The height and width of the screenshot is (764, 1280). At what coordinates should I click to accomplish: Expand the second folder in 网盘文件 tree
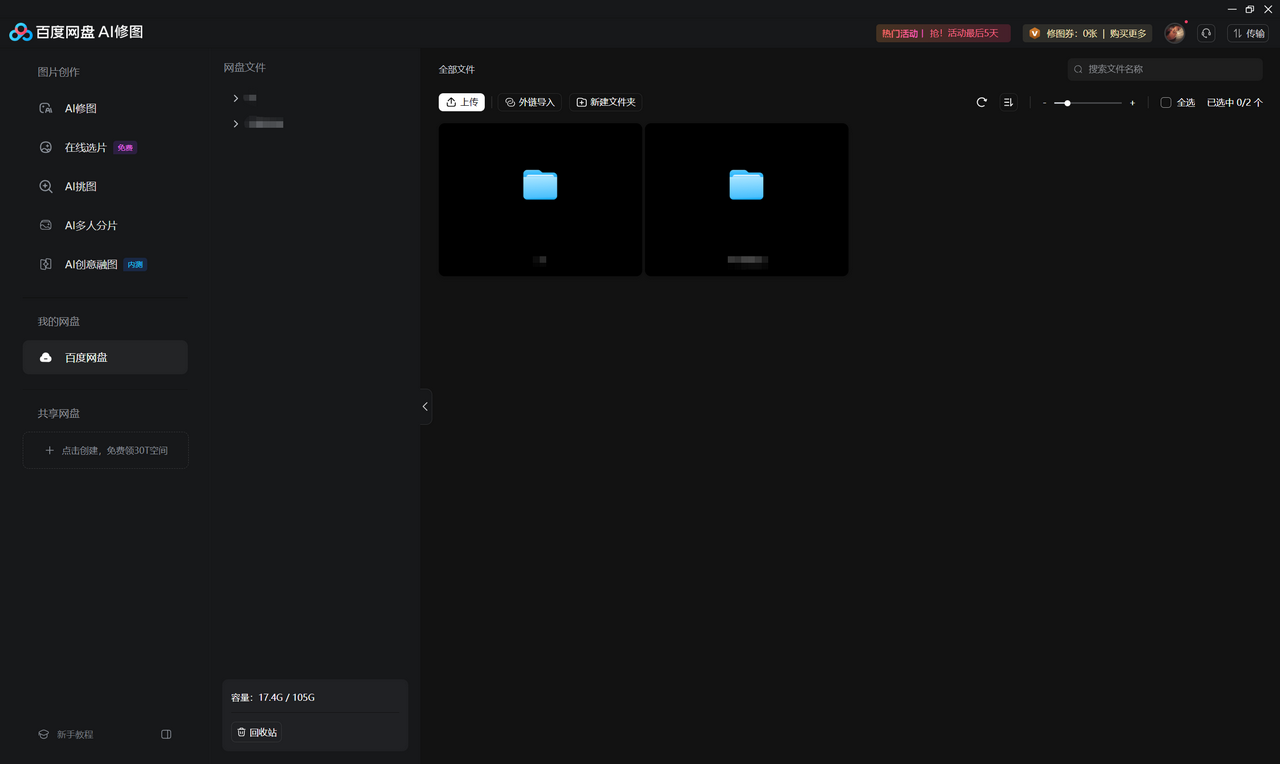(236, 124)
